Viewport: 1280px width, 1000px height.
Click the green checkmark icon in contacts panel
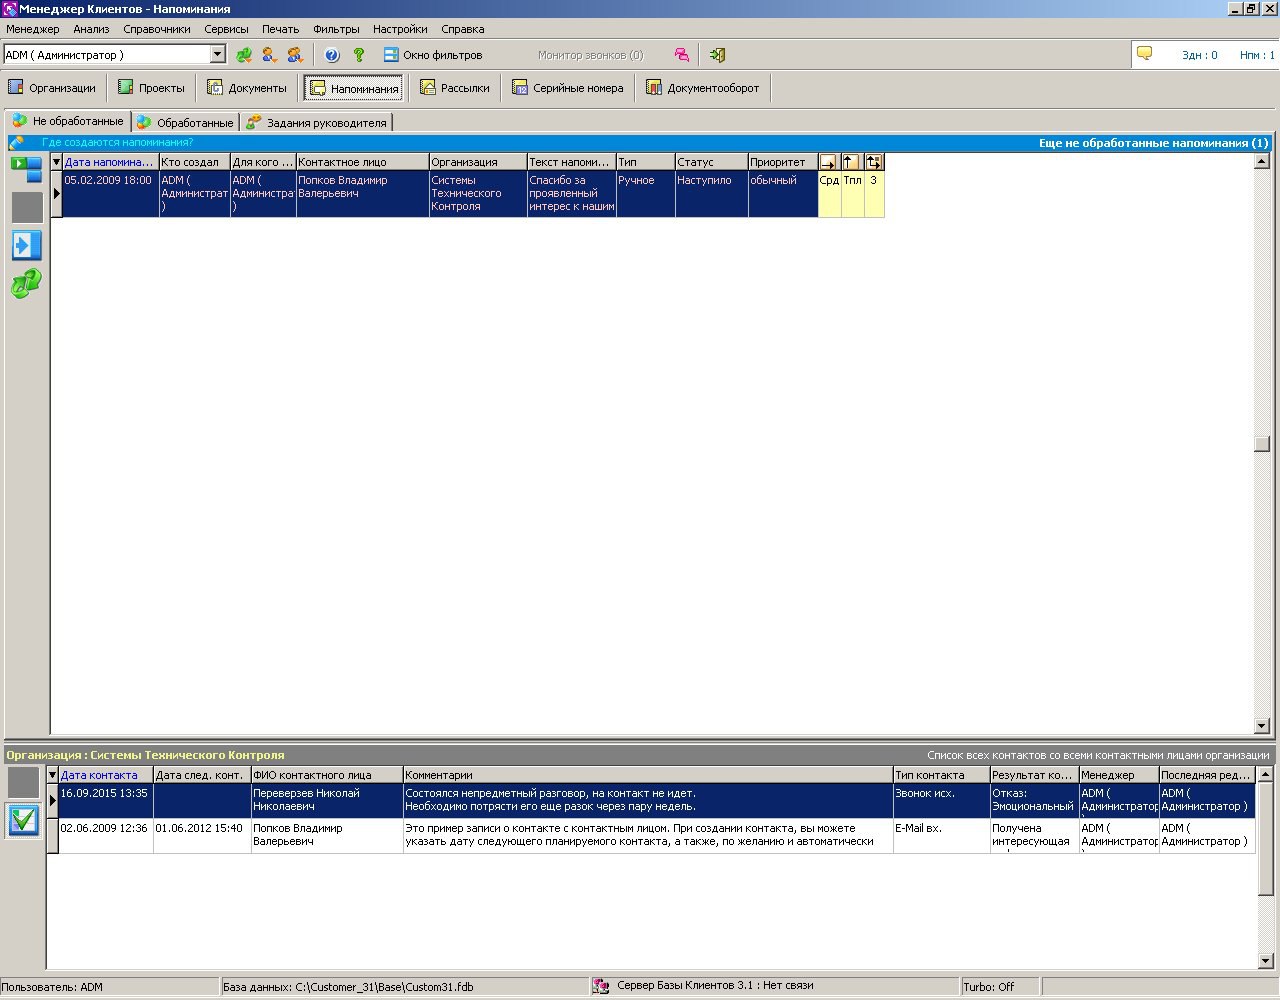click(x=23, y=821)
